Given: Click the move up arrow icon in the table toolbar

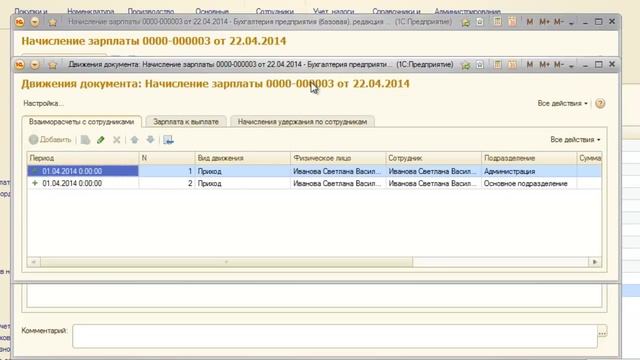Looking at the screenshot, I should [134, 140].
